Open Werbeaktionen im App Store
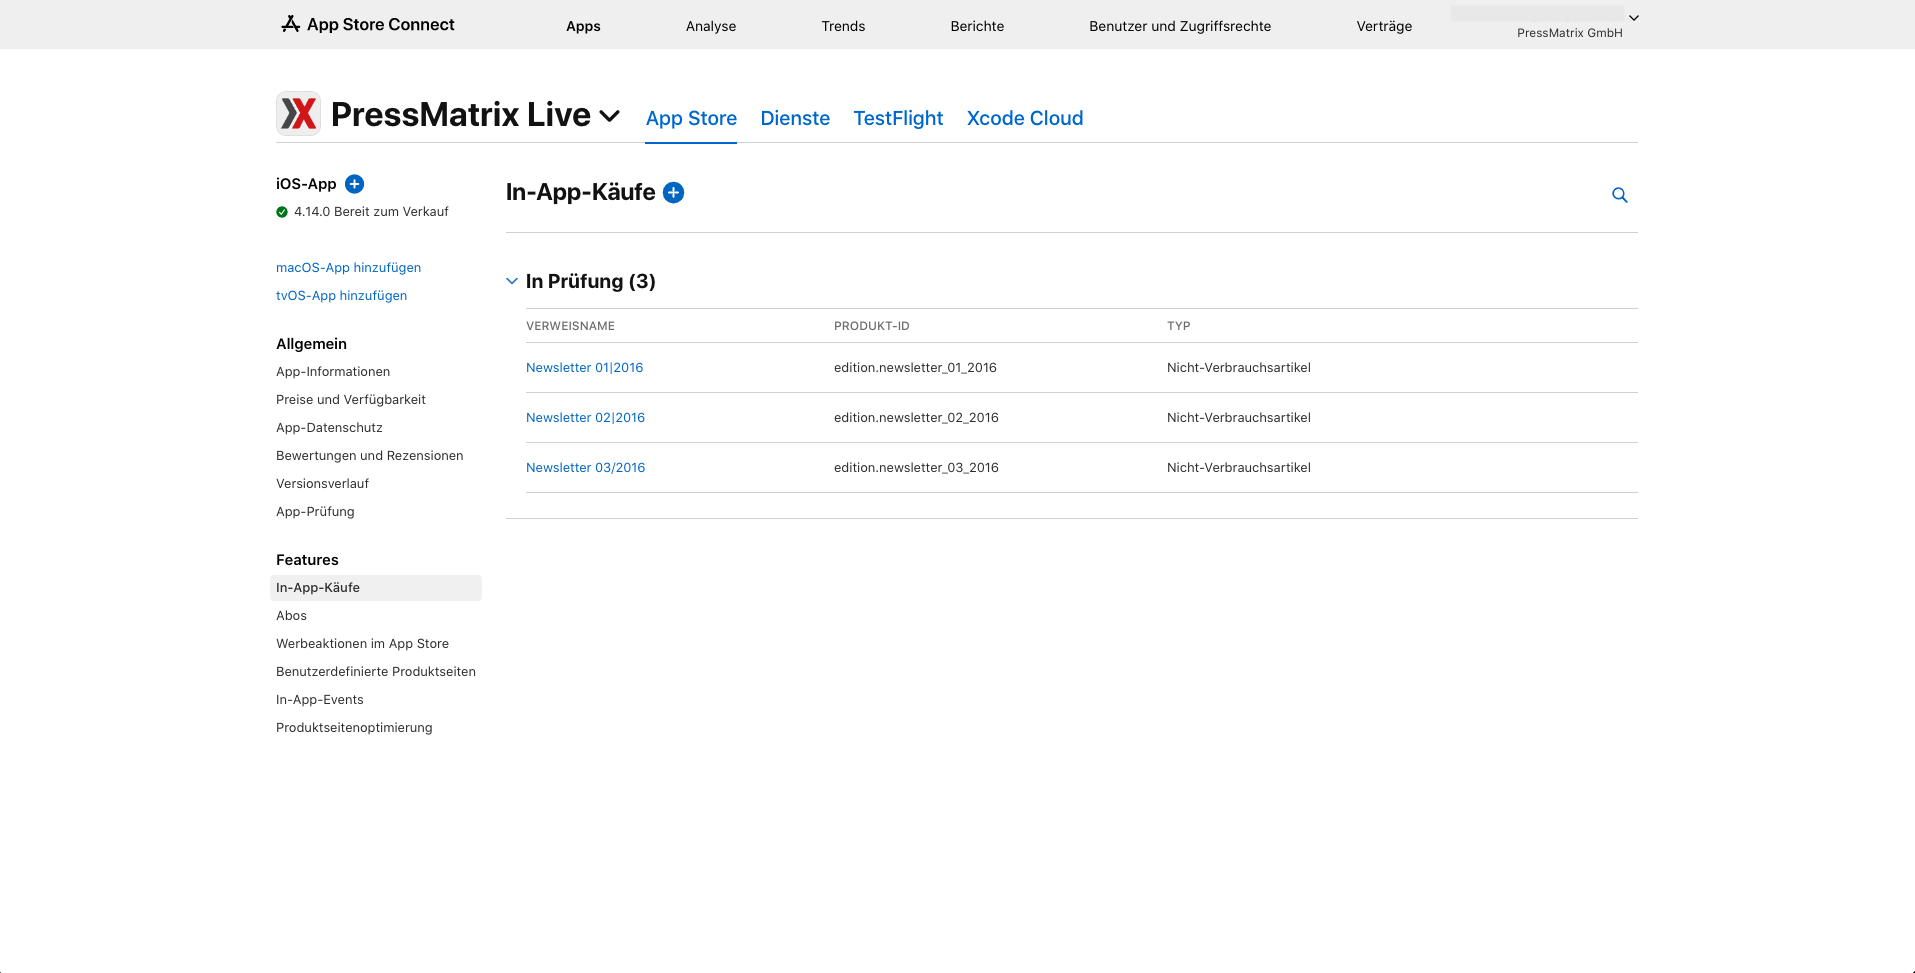1915x973 pixels. click(x=362, y=644)
